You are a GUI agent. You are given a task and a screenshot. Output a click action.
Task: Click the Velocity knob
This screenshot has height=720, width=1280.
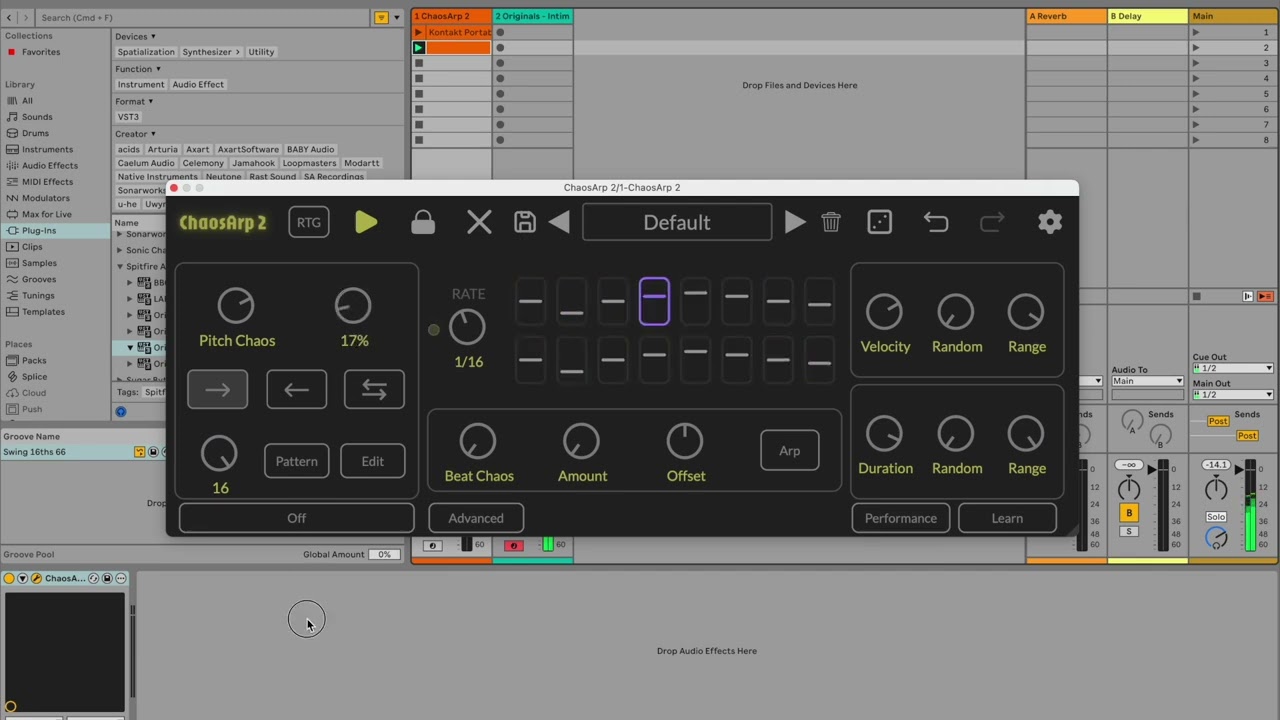pyautogui.click(x=884, y=312)
